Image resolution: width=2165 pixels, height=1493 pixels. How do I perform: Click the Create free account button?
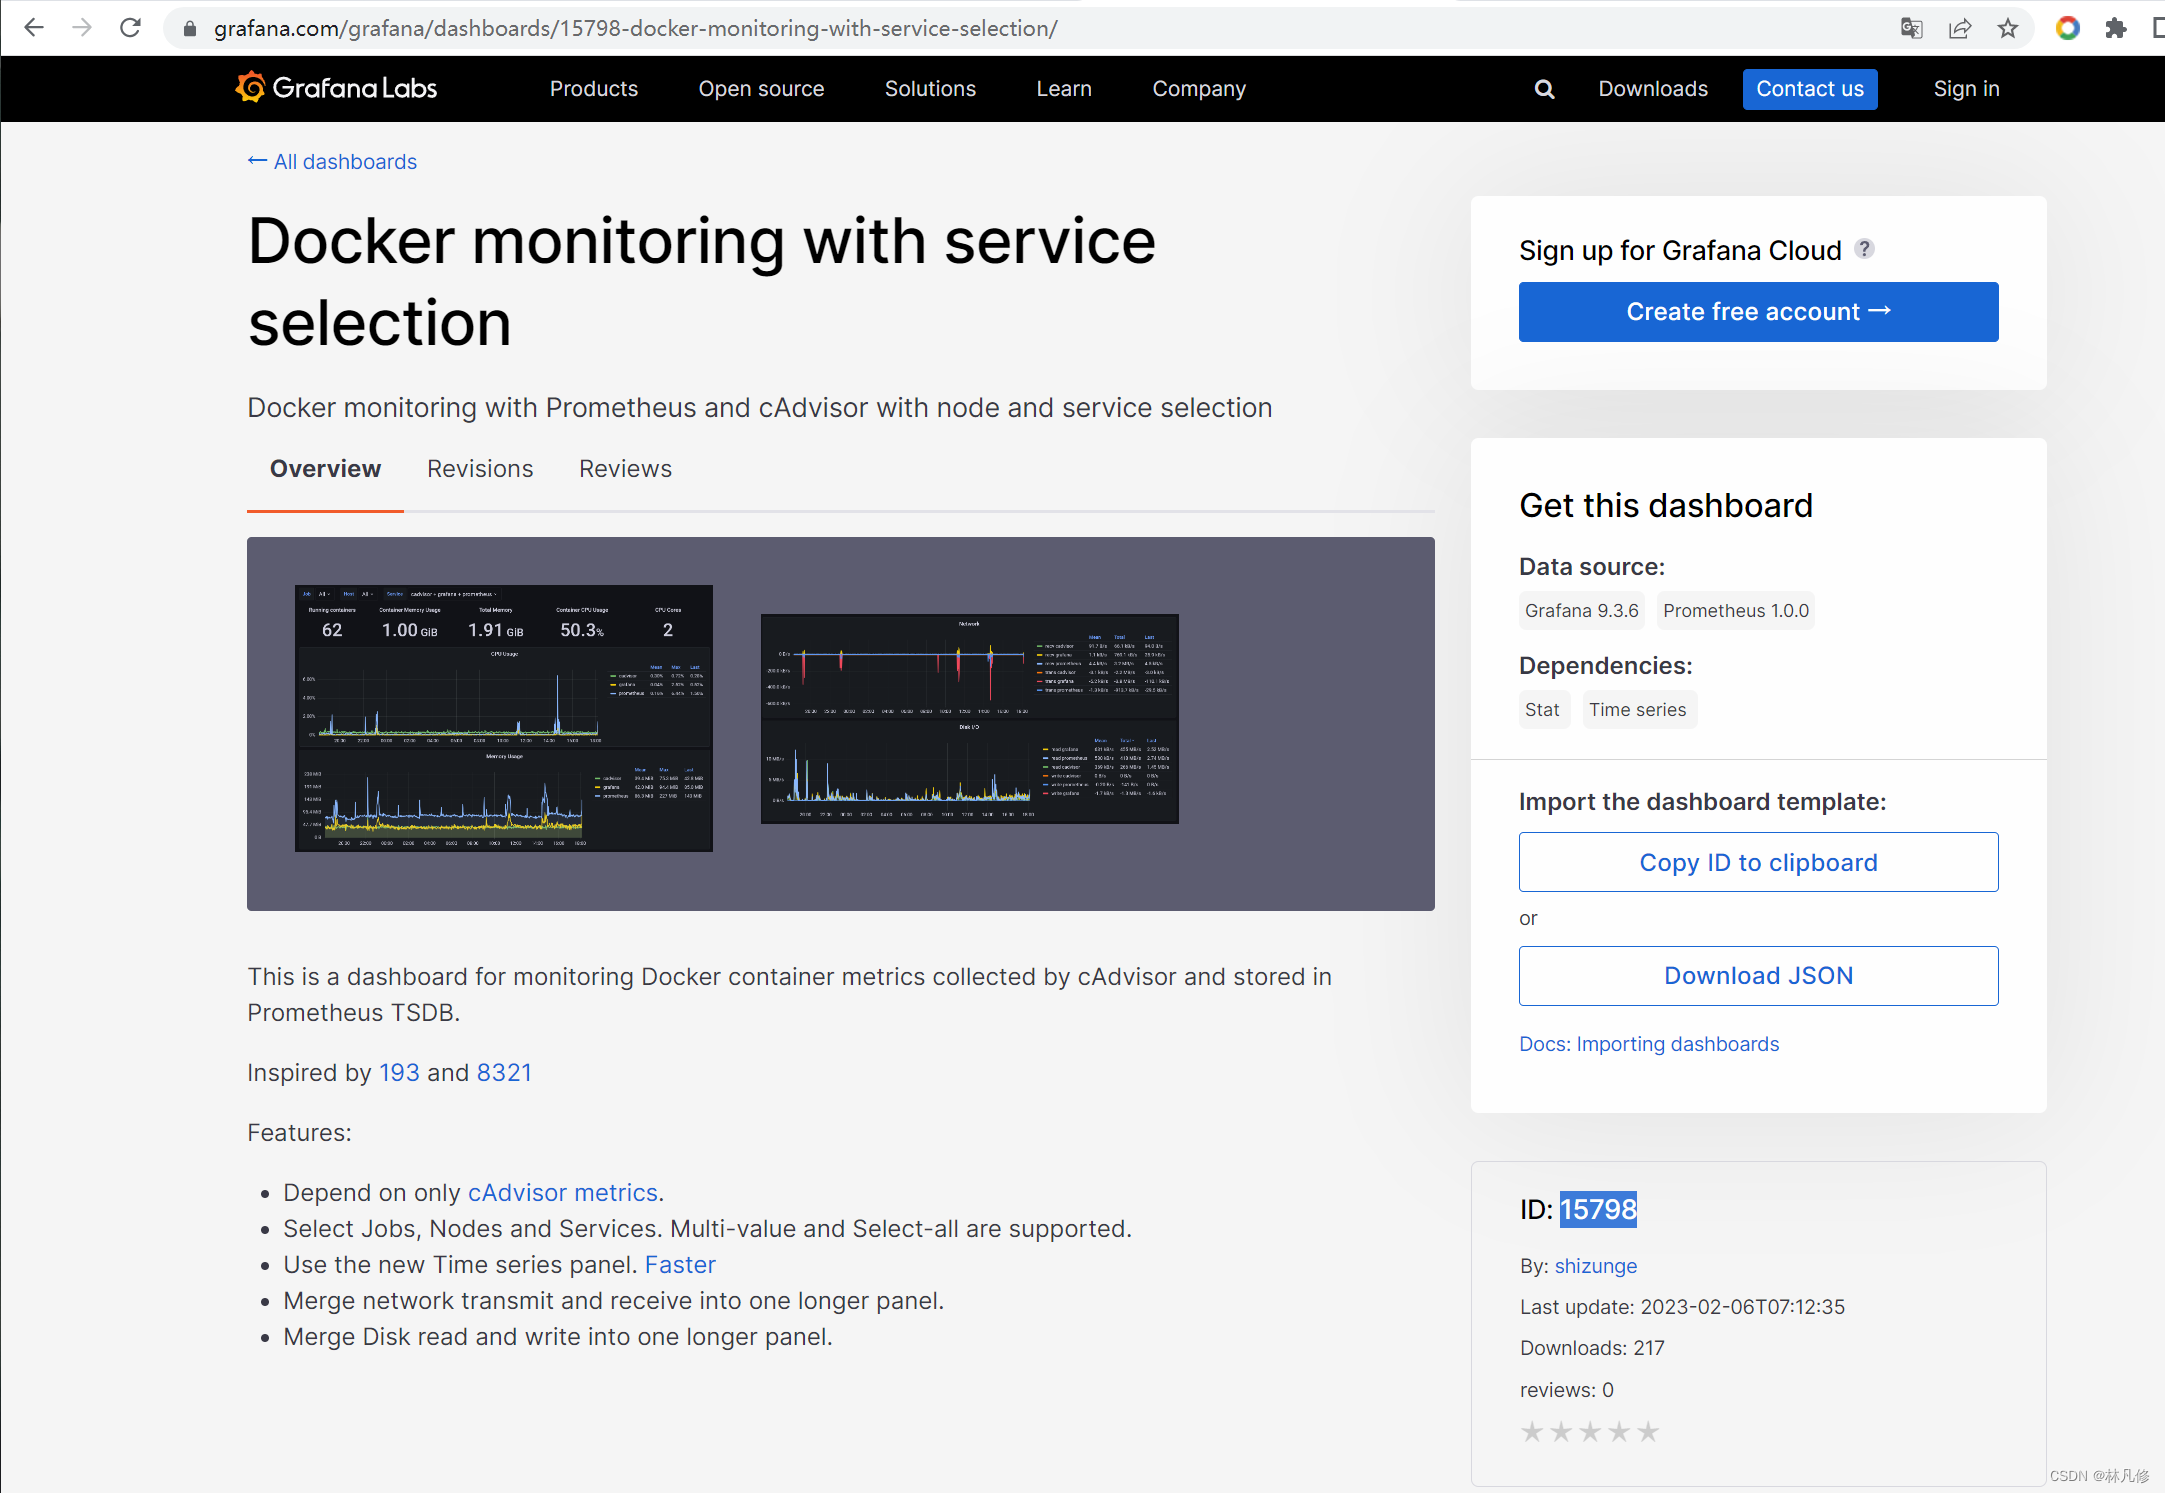pos(1759,311)
